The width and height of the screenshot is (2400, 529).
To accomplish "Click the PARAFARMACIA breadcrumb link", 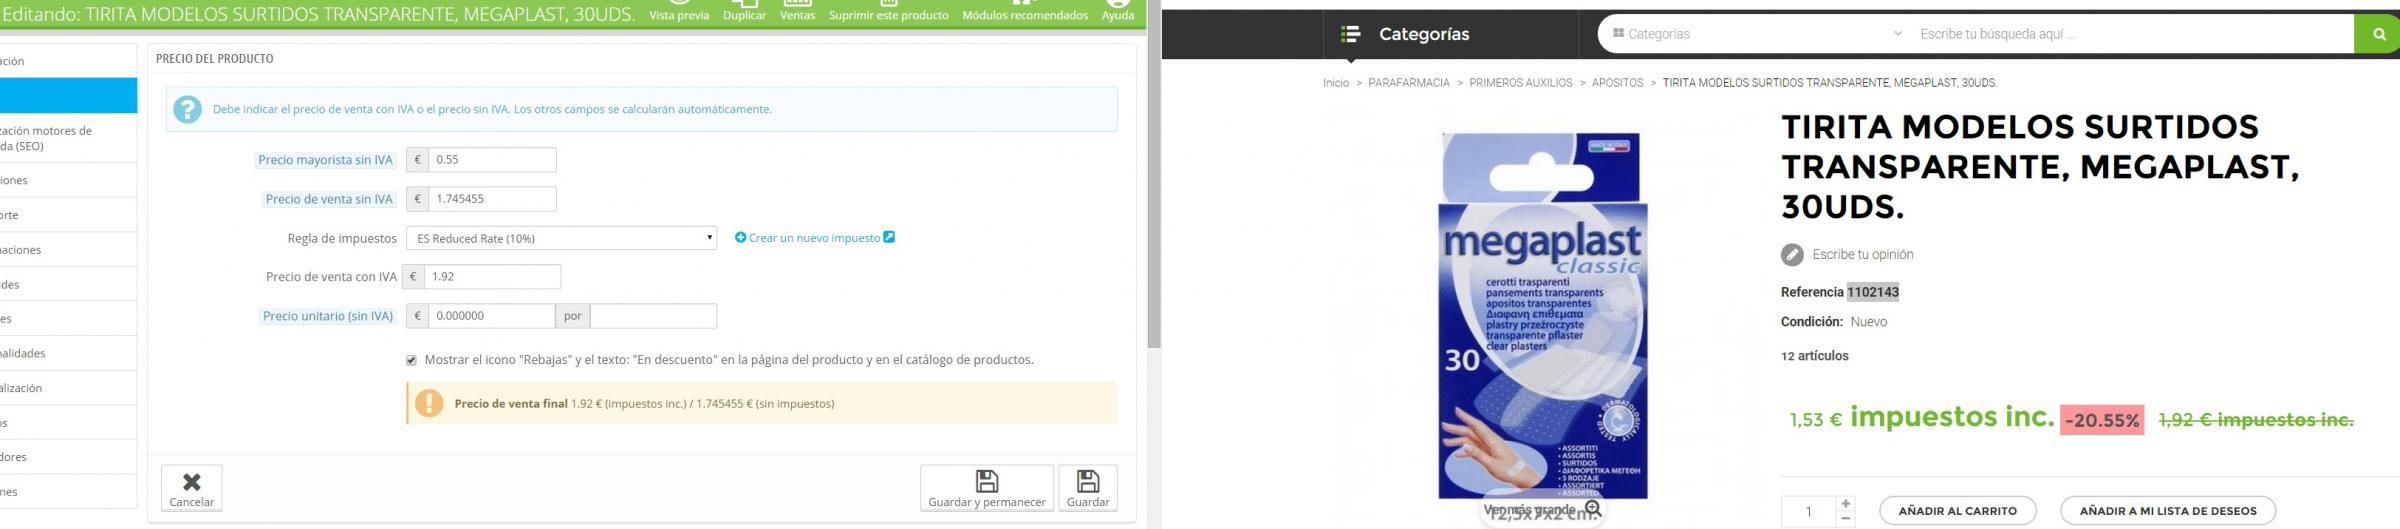I will [1409, 83].
